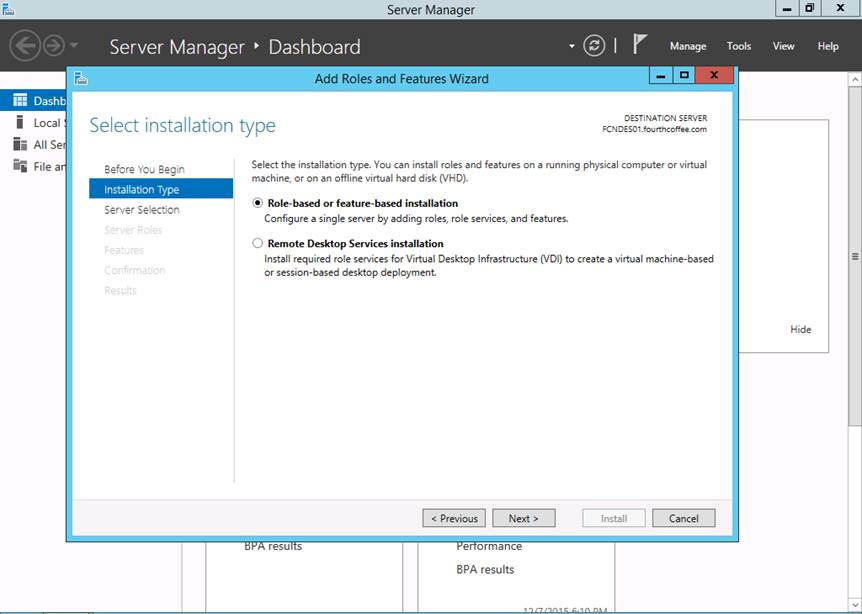The height and width of the screenshot is (614, 862).
Task: Click the Dashboard icon in the sidebar
Action: coord(18,100)
